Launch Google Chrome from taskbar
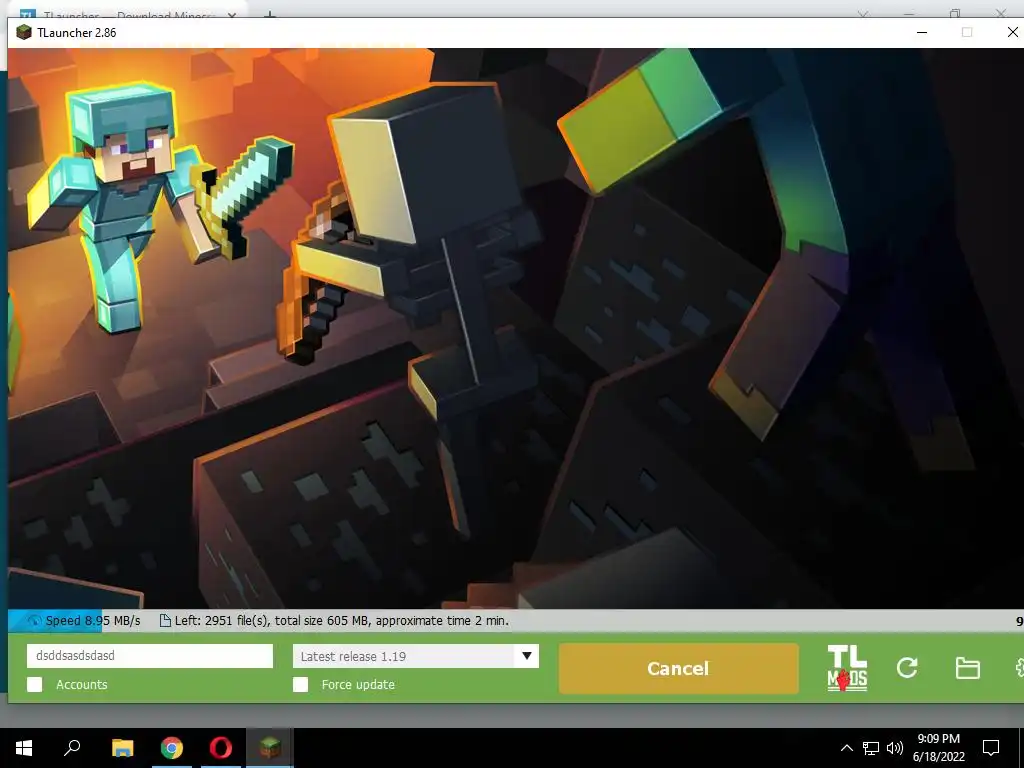 [172, 748]
